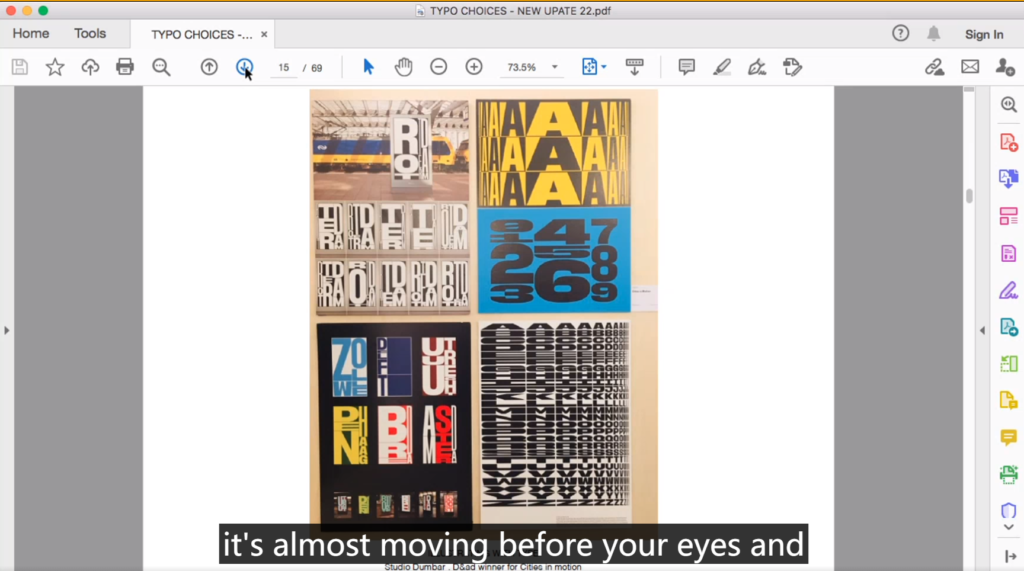Open yellow file tool in right pane
This screenshot has width=1024, height=571.
point(1008,400)
